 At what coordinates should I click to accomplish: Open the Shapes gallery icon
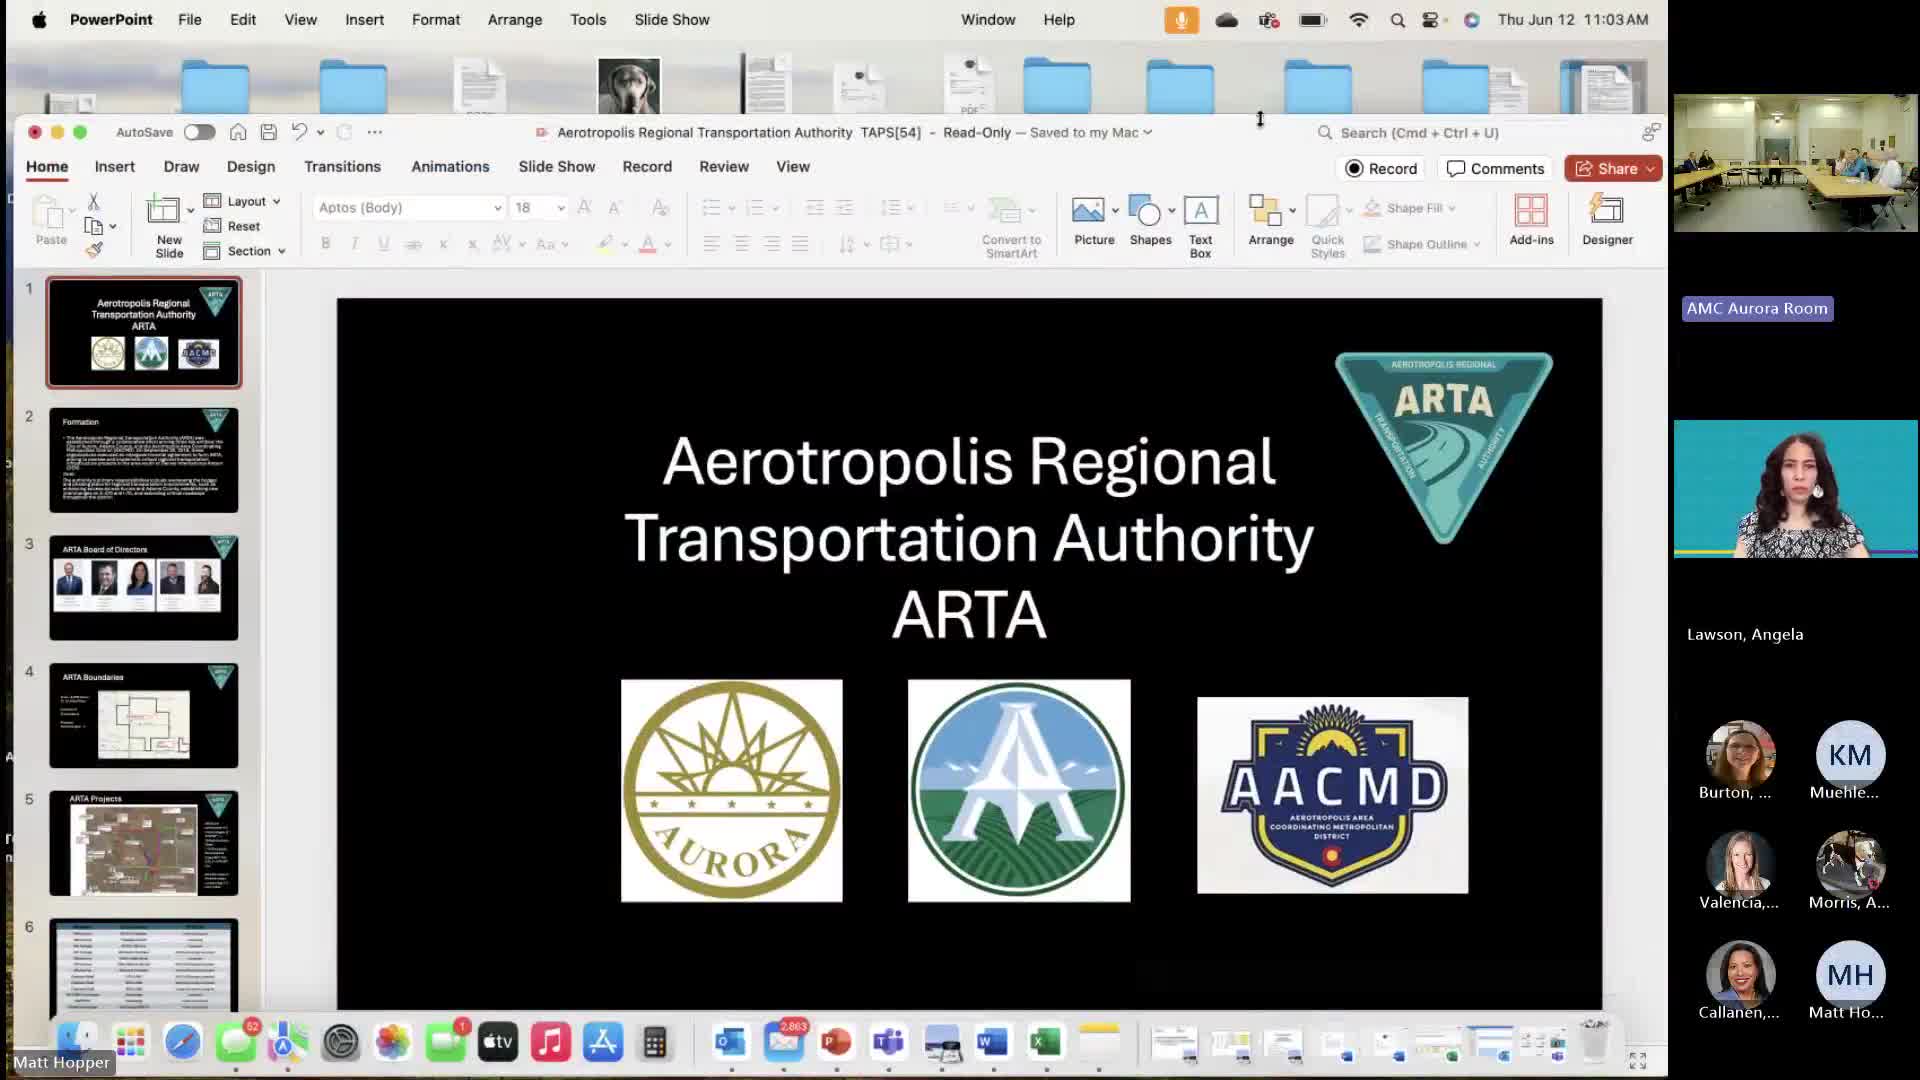tap(1145, 211)
